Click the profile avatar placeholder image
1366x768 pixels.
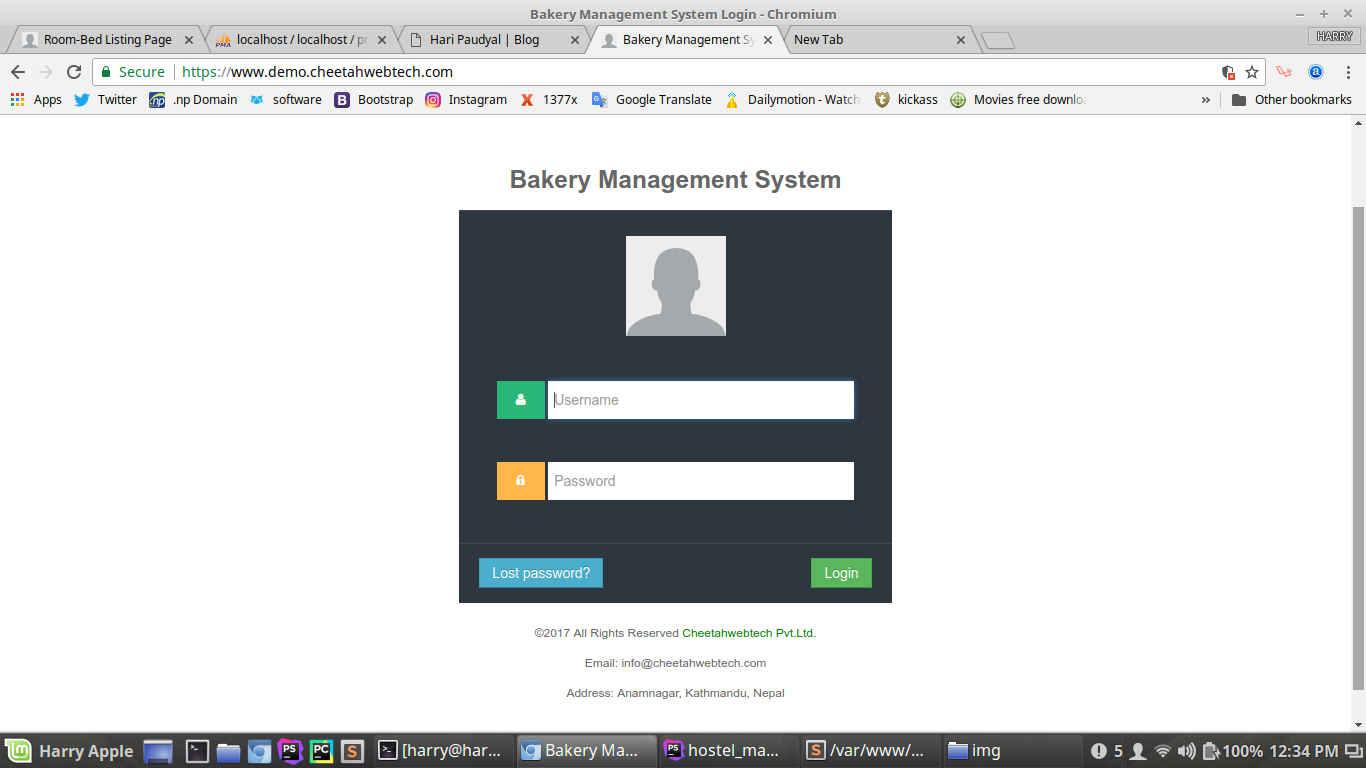tap(676, 286)
